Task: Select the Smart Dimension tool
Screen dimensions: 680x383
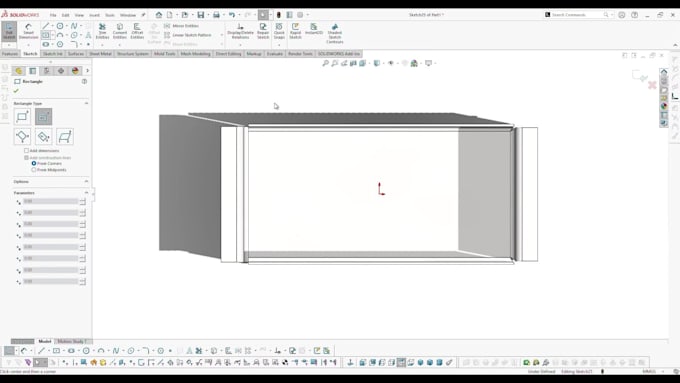Action: 28,31
